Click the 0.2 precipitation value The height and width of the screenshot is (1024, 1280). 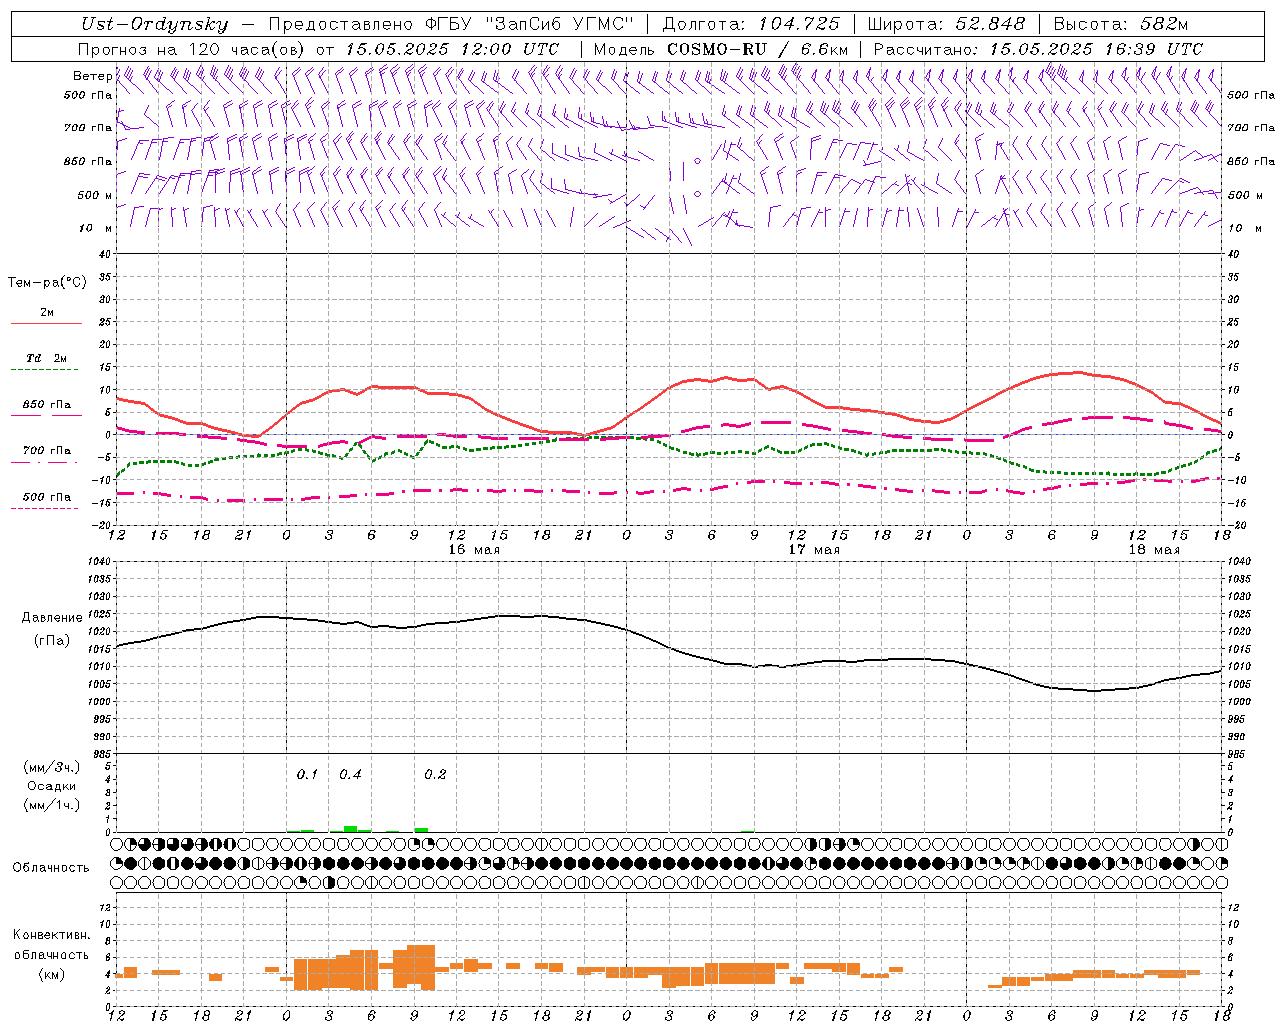coord(435,775)
